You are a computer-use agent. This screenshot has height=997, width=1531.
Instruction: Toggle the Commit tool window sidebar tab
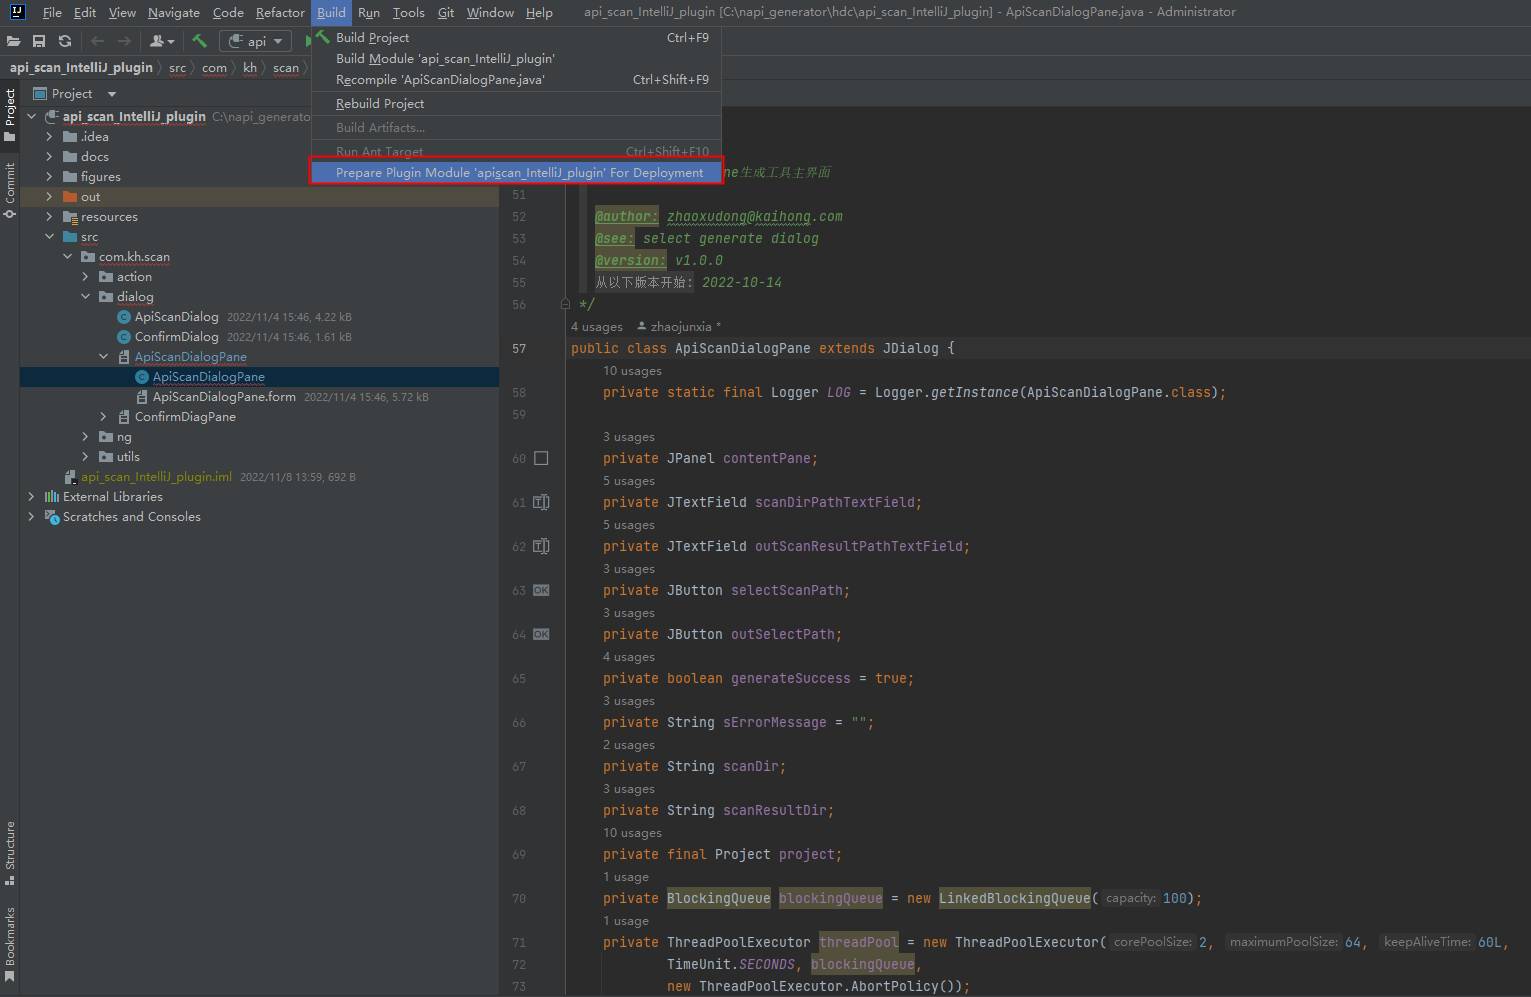pyautogui.click(x=10, y=190)
